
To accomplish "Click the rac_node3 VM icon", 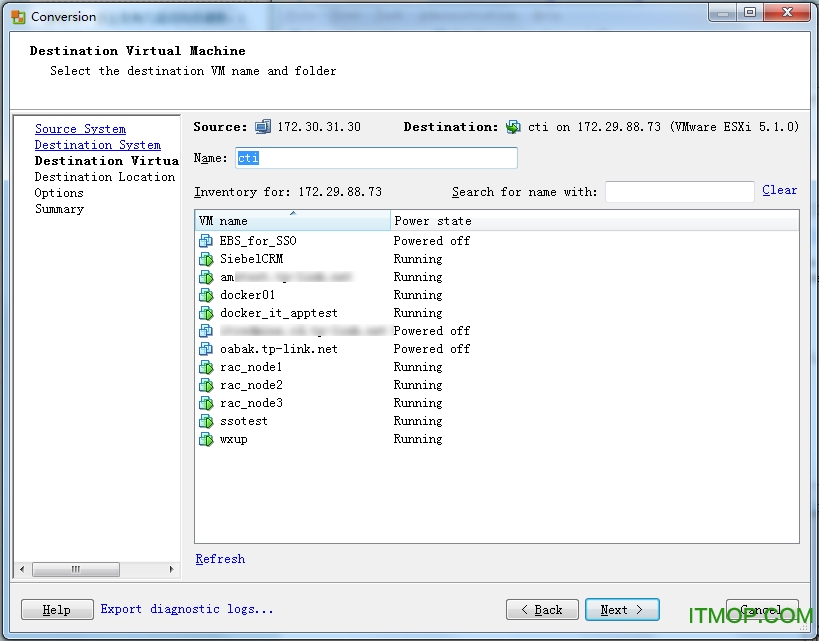I will (x=206, y=403).
